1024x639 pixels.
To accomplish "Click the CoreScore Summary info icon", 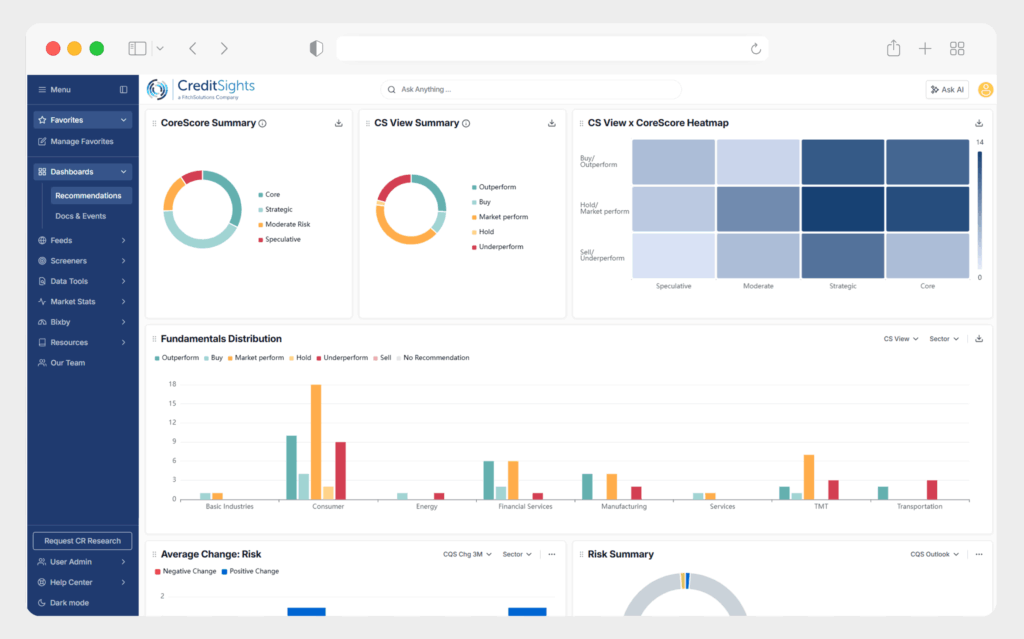I will (x=263, y=124).
